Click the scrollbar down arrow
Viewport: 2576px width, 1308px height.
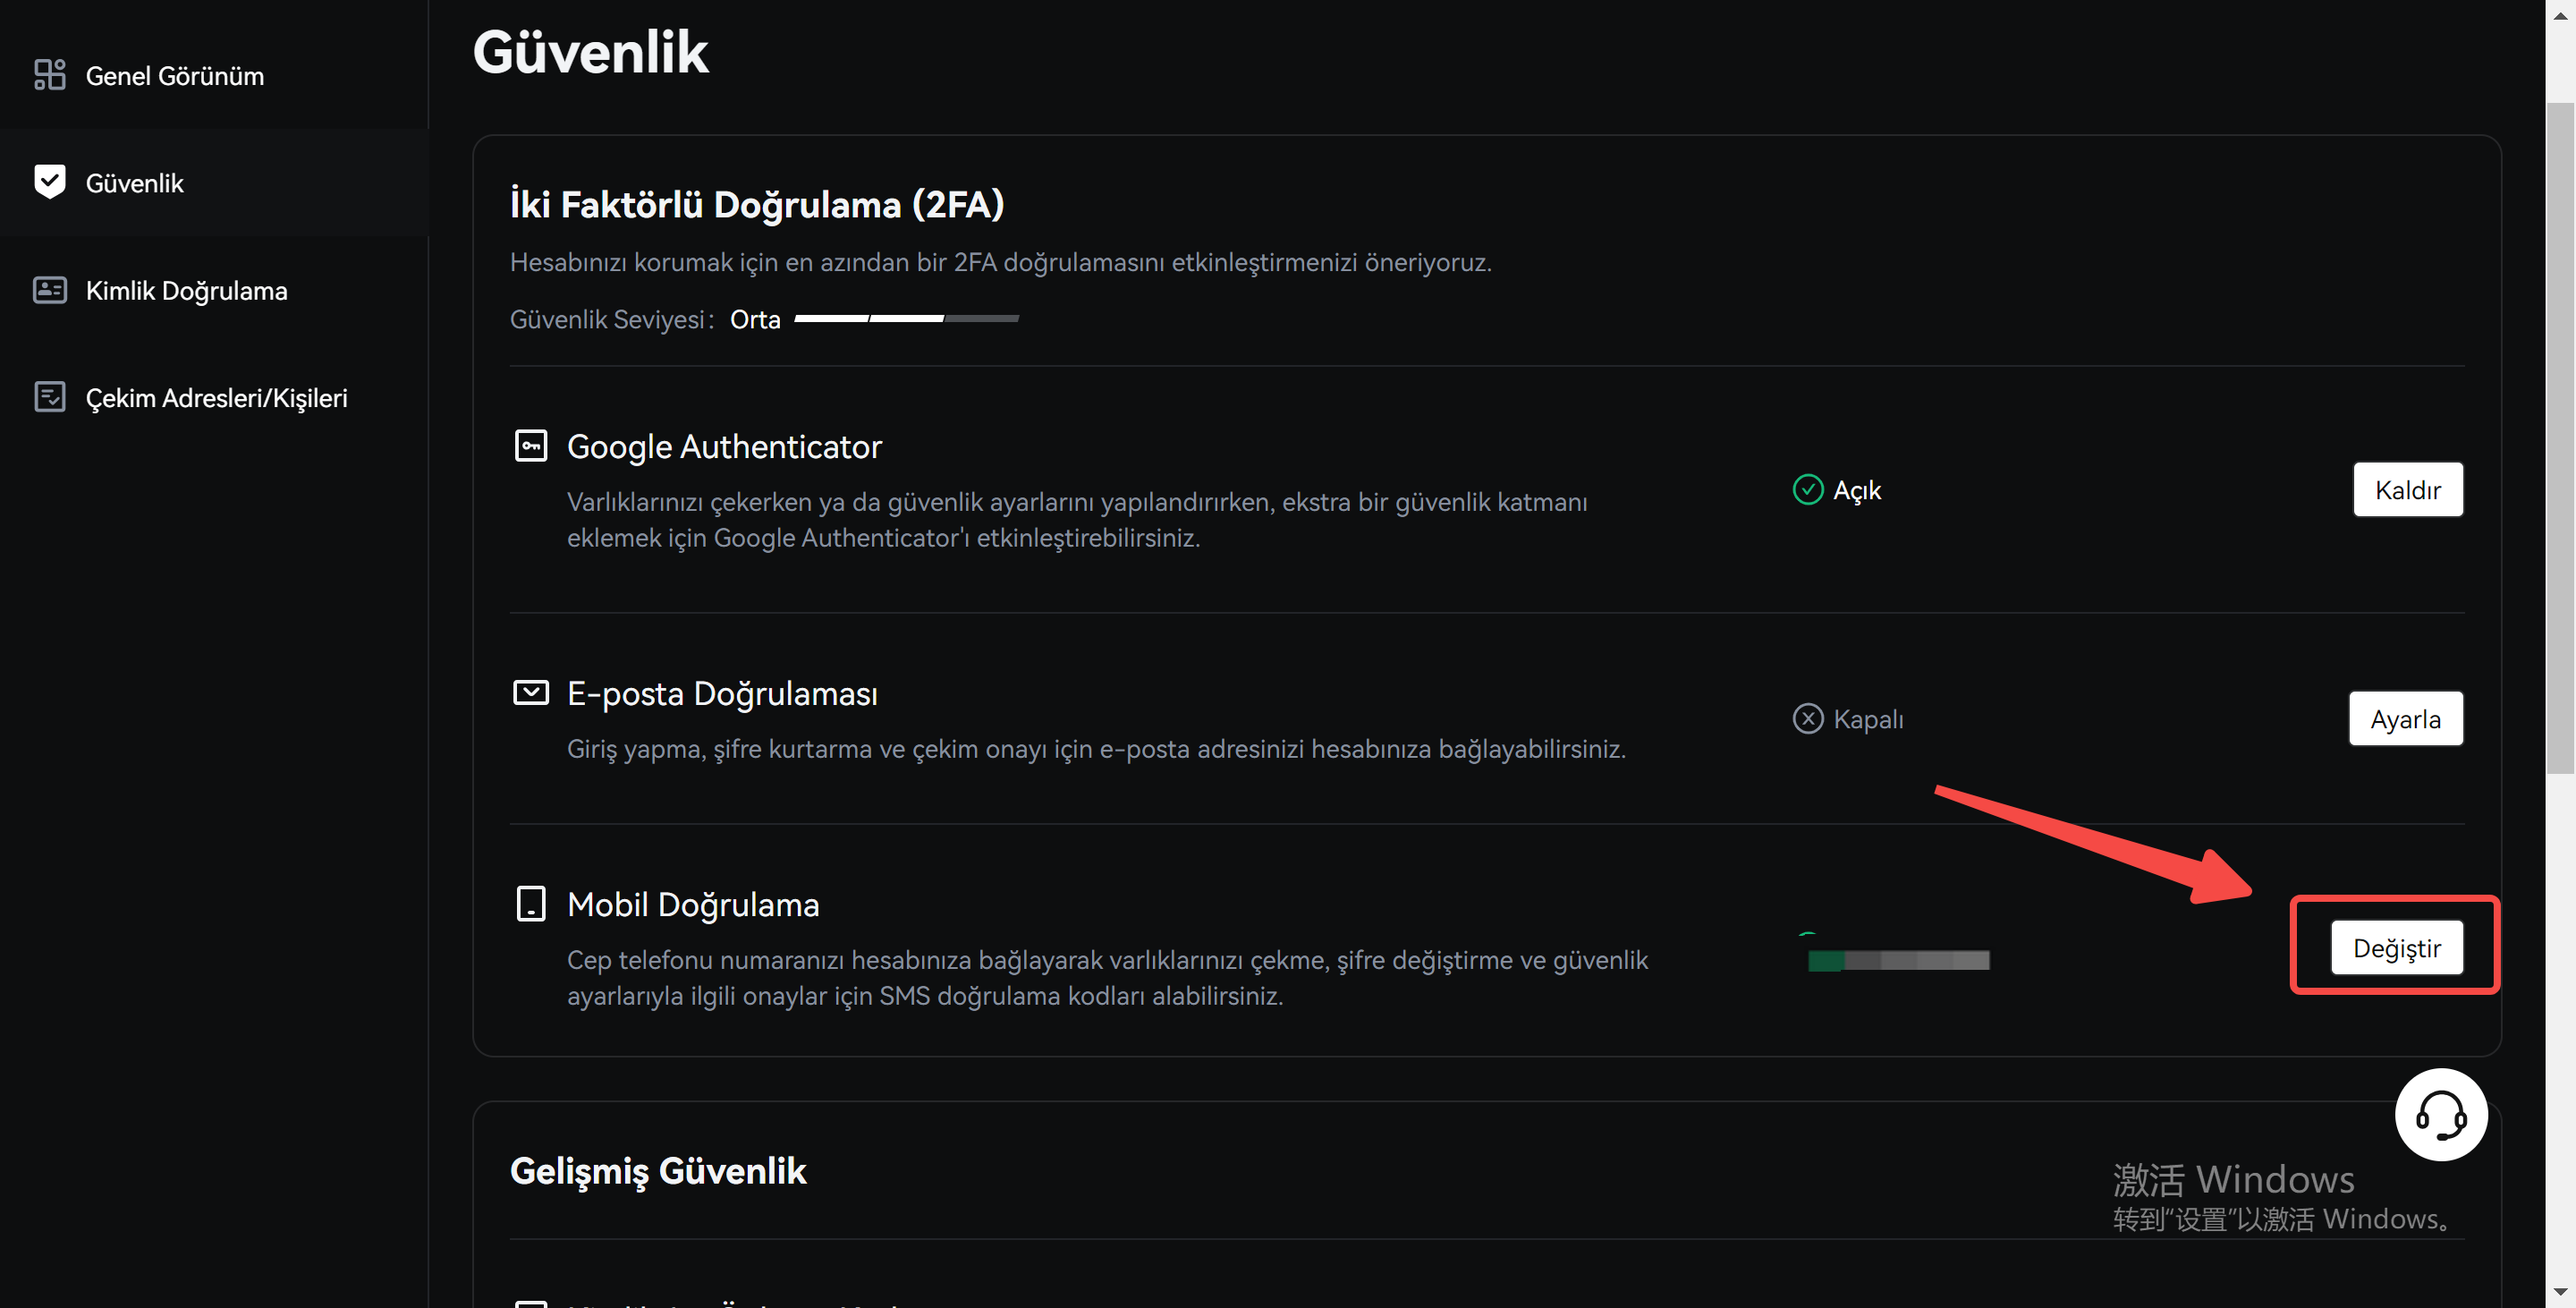[2560, 1292]
